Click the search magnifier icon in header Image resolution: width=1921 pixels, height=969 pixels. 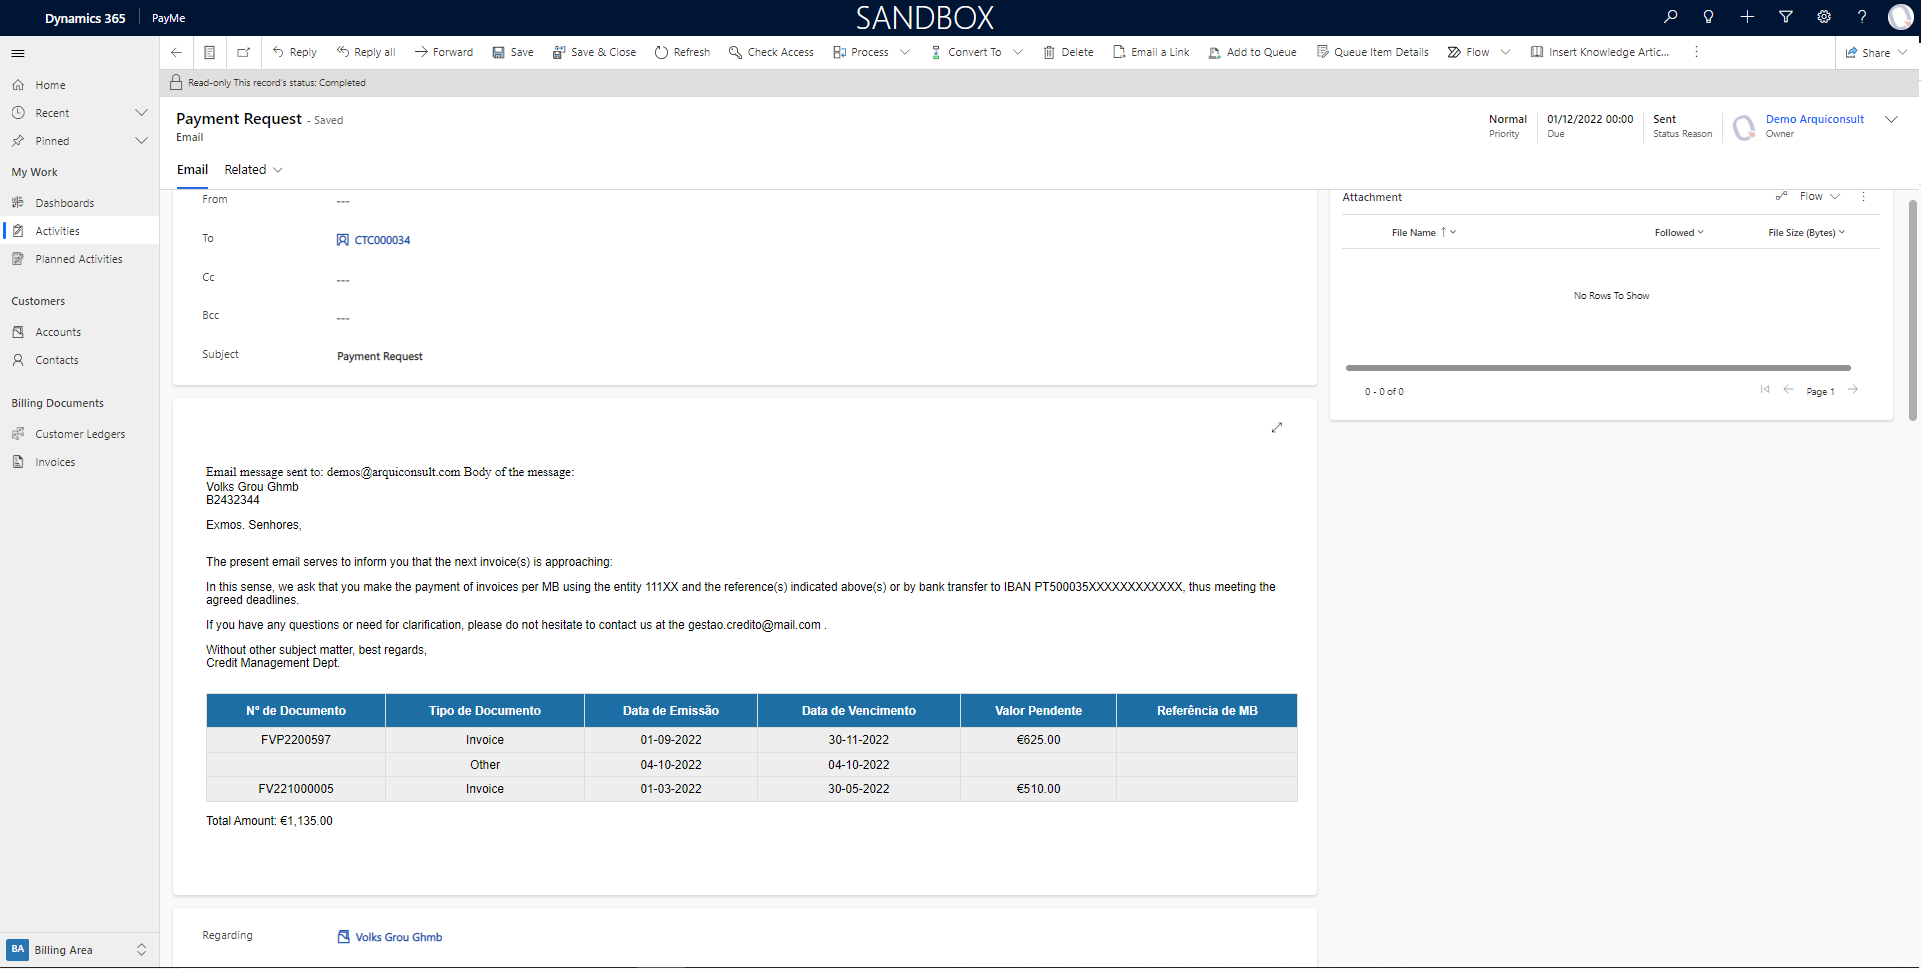pyautogui.click(x=1670, y=17)
